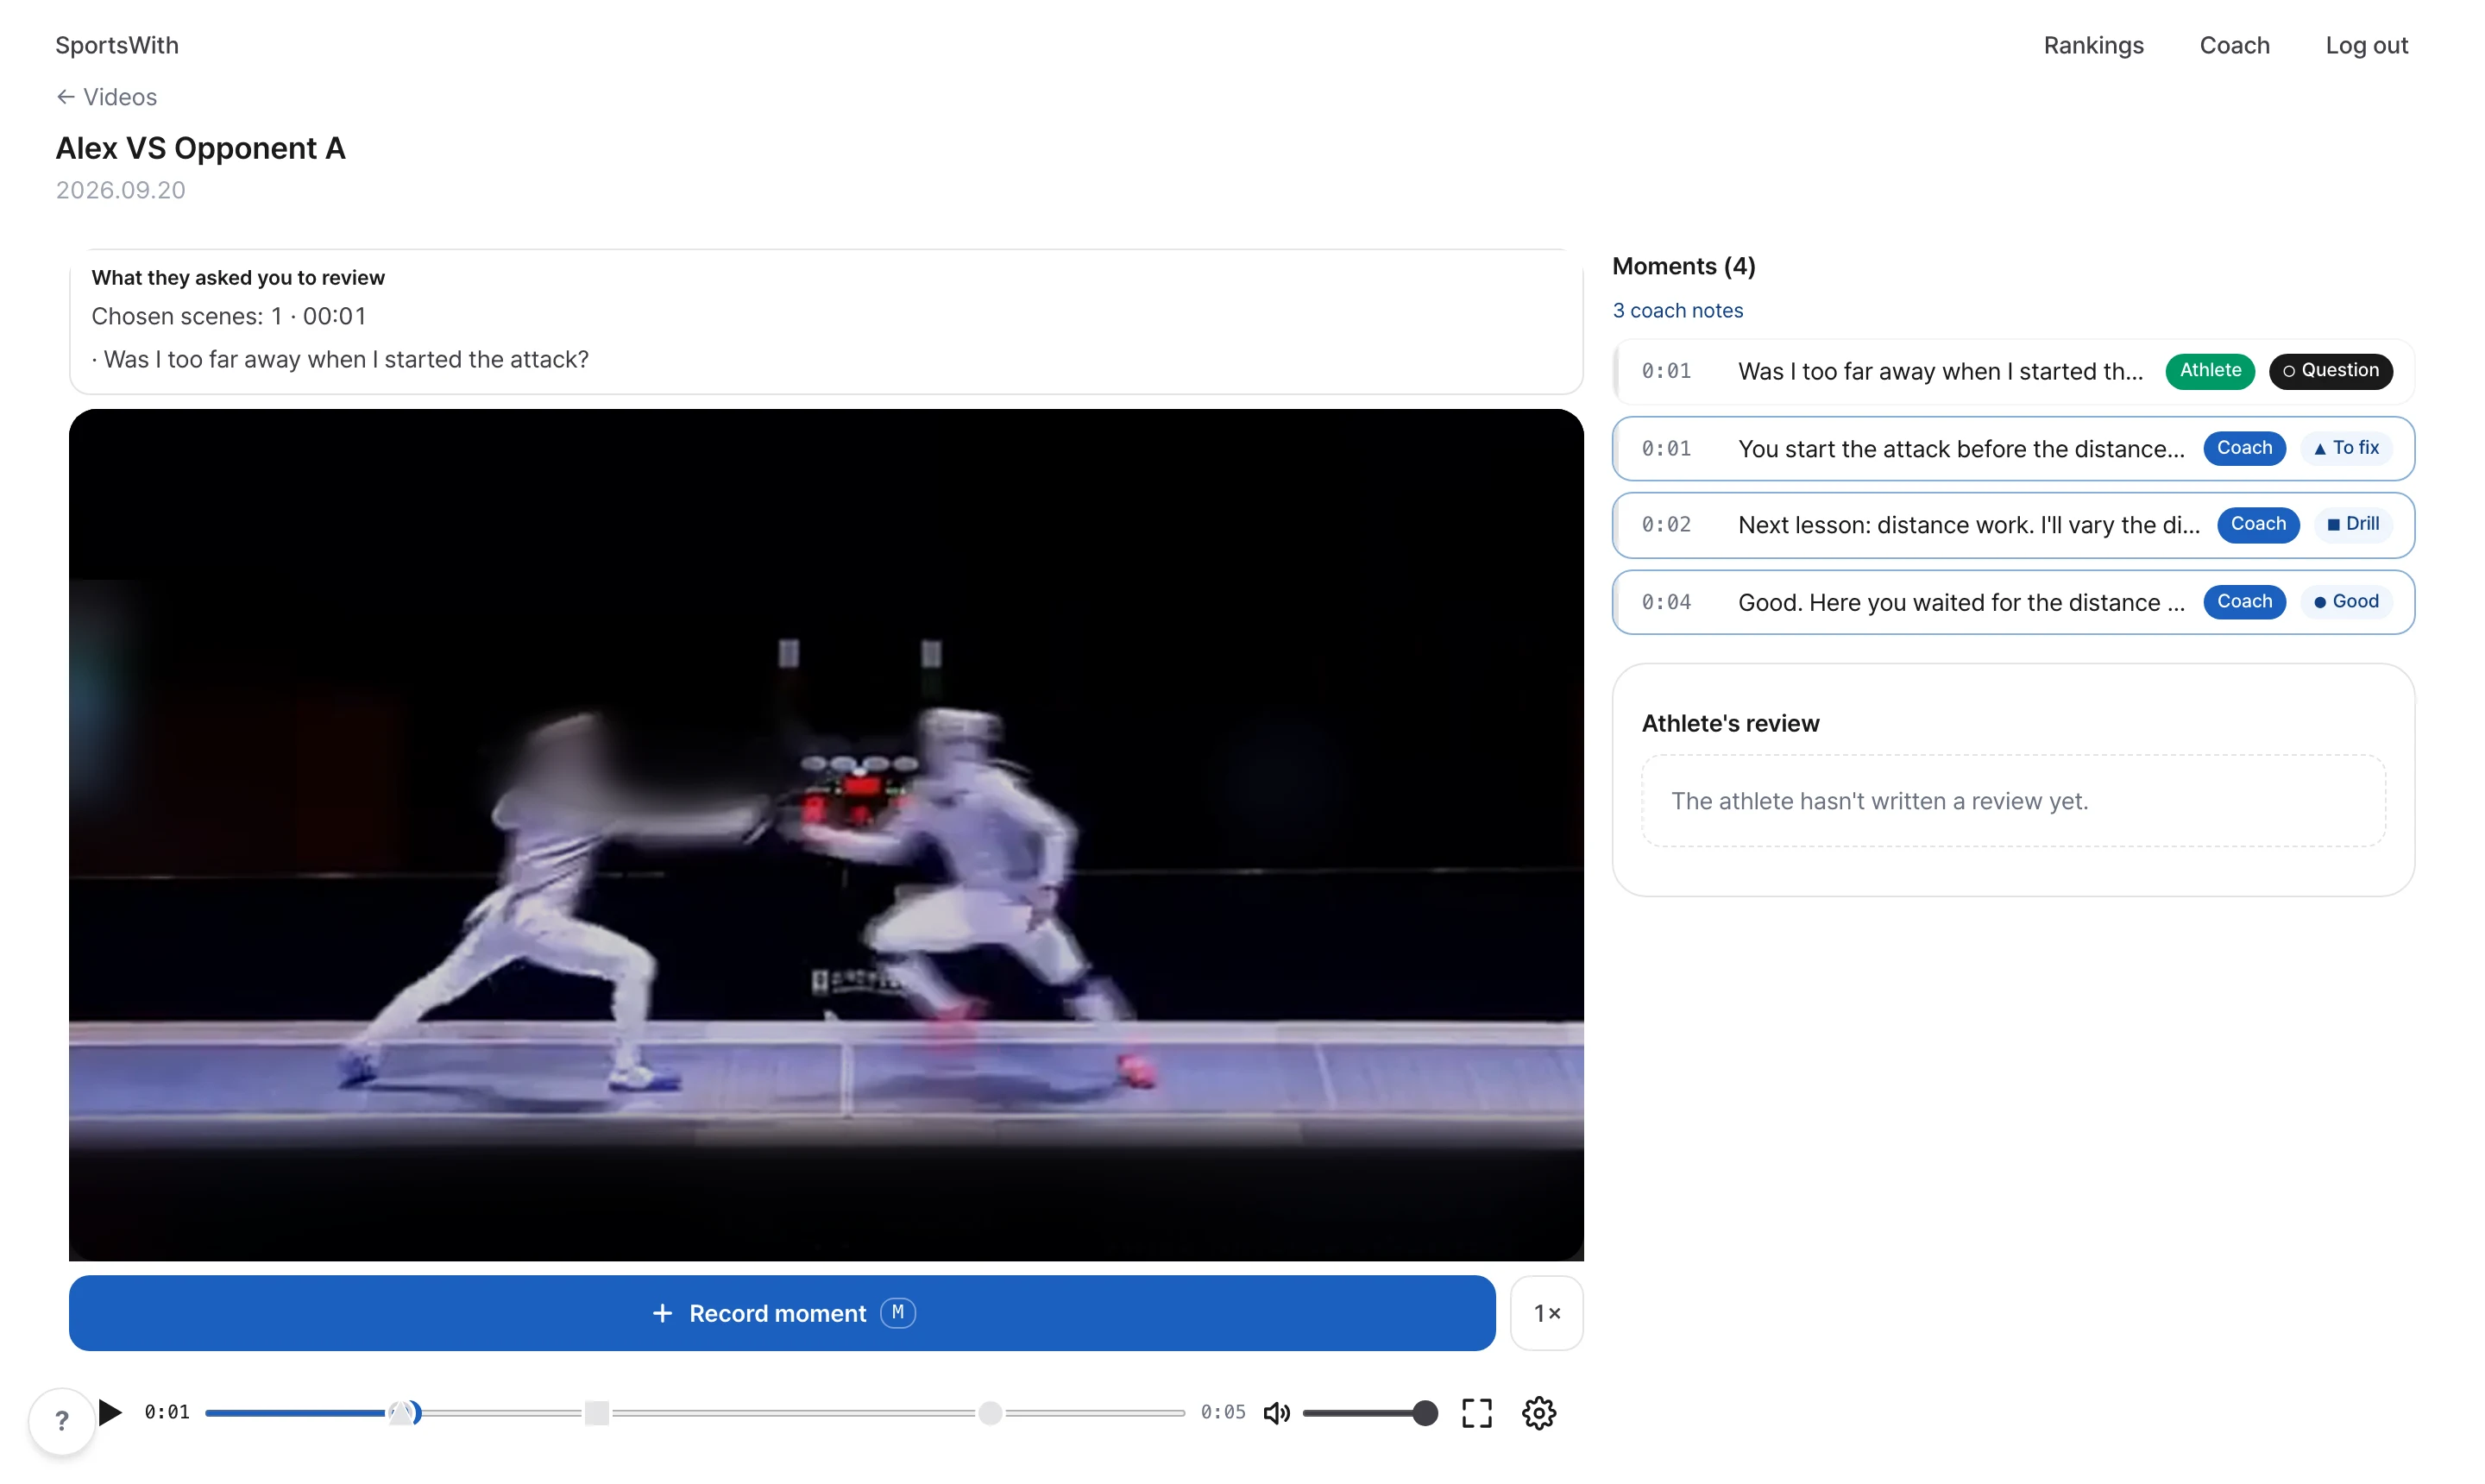Click the current time 0:01 in player
Image resolution: width=2485 pixels, height=1484 pixels.
pos(167,1412)
